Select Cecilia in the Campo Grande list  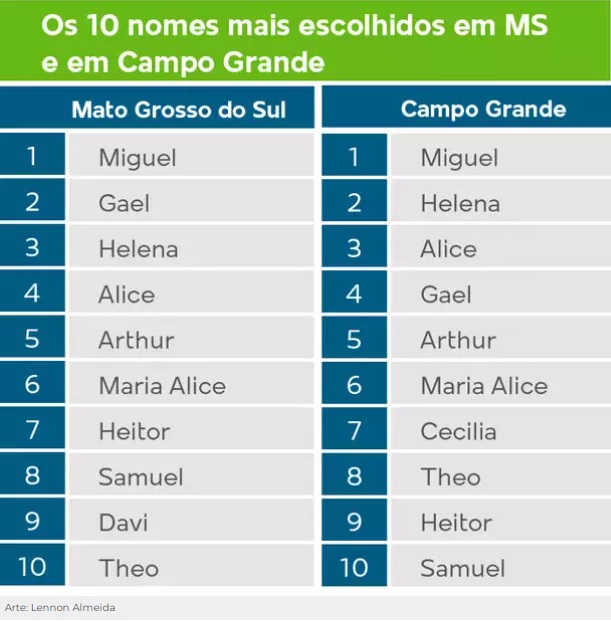pos(458,432)
